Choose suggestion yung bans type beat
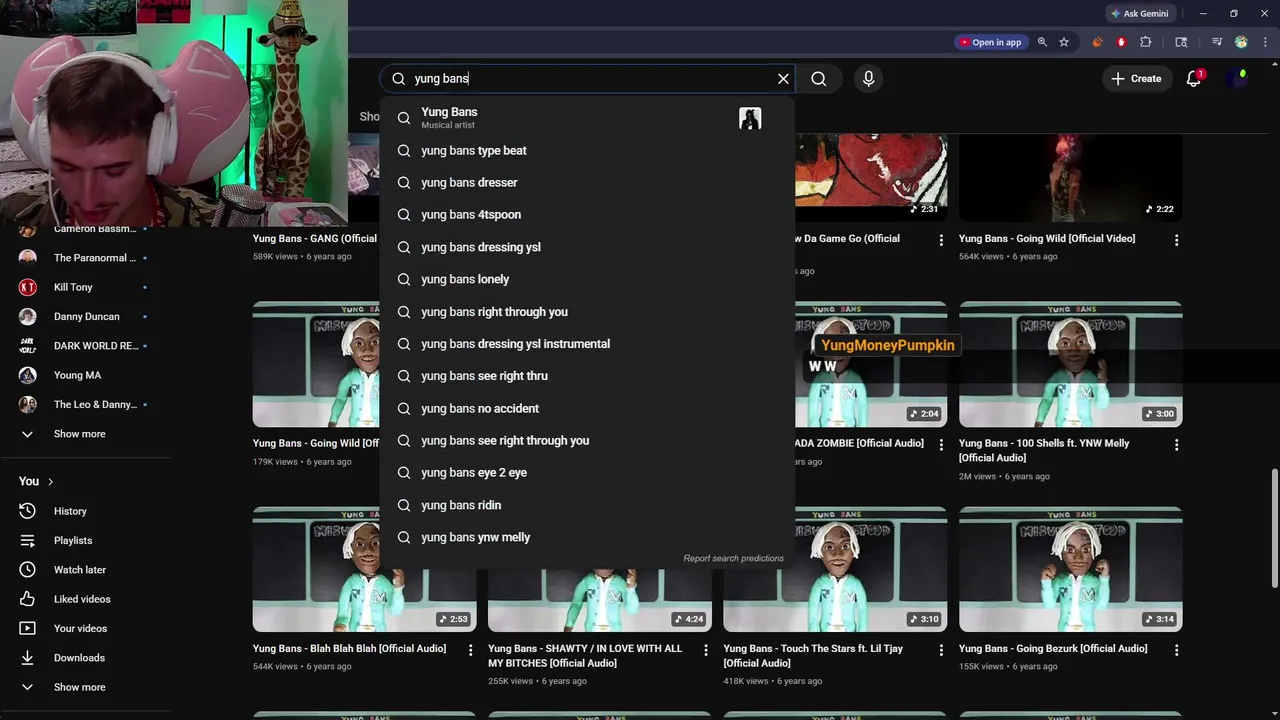1280x720 pixels. pyautogui.click(x=587, y=150)
